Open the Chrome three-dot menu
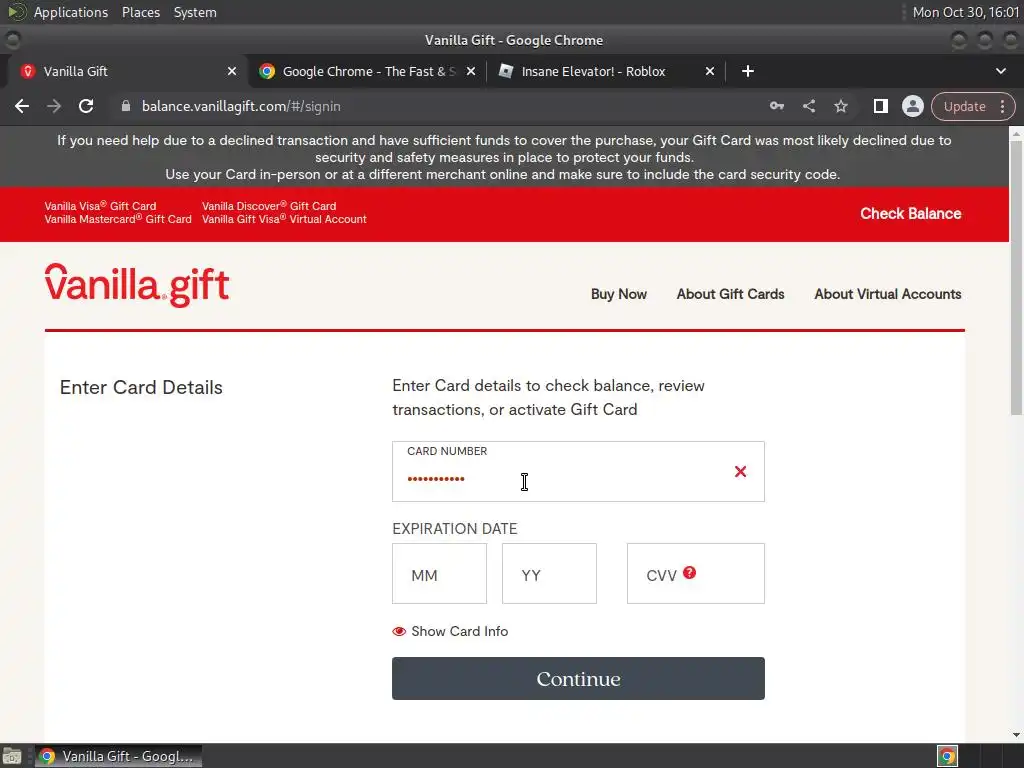Image resolution: width=1024 pixels, height=768 pixels. [x=1002, y=106]
